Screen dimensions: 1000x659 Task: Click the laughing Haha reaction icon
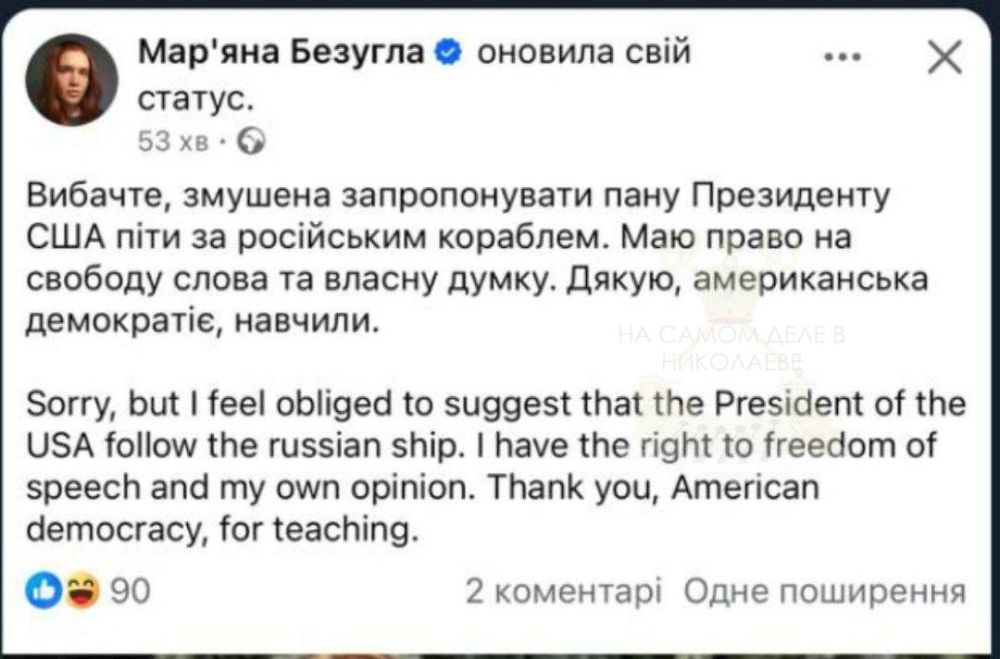[82, 590]
